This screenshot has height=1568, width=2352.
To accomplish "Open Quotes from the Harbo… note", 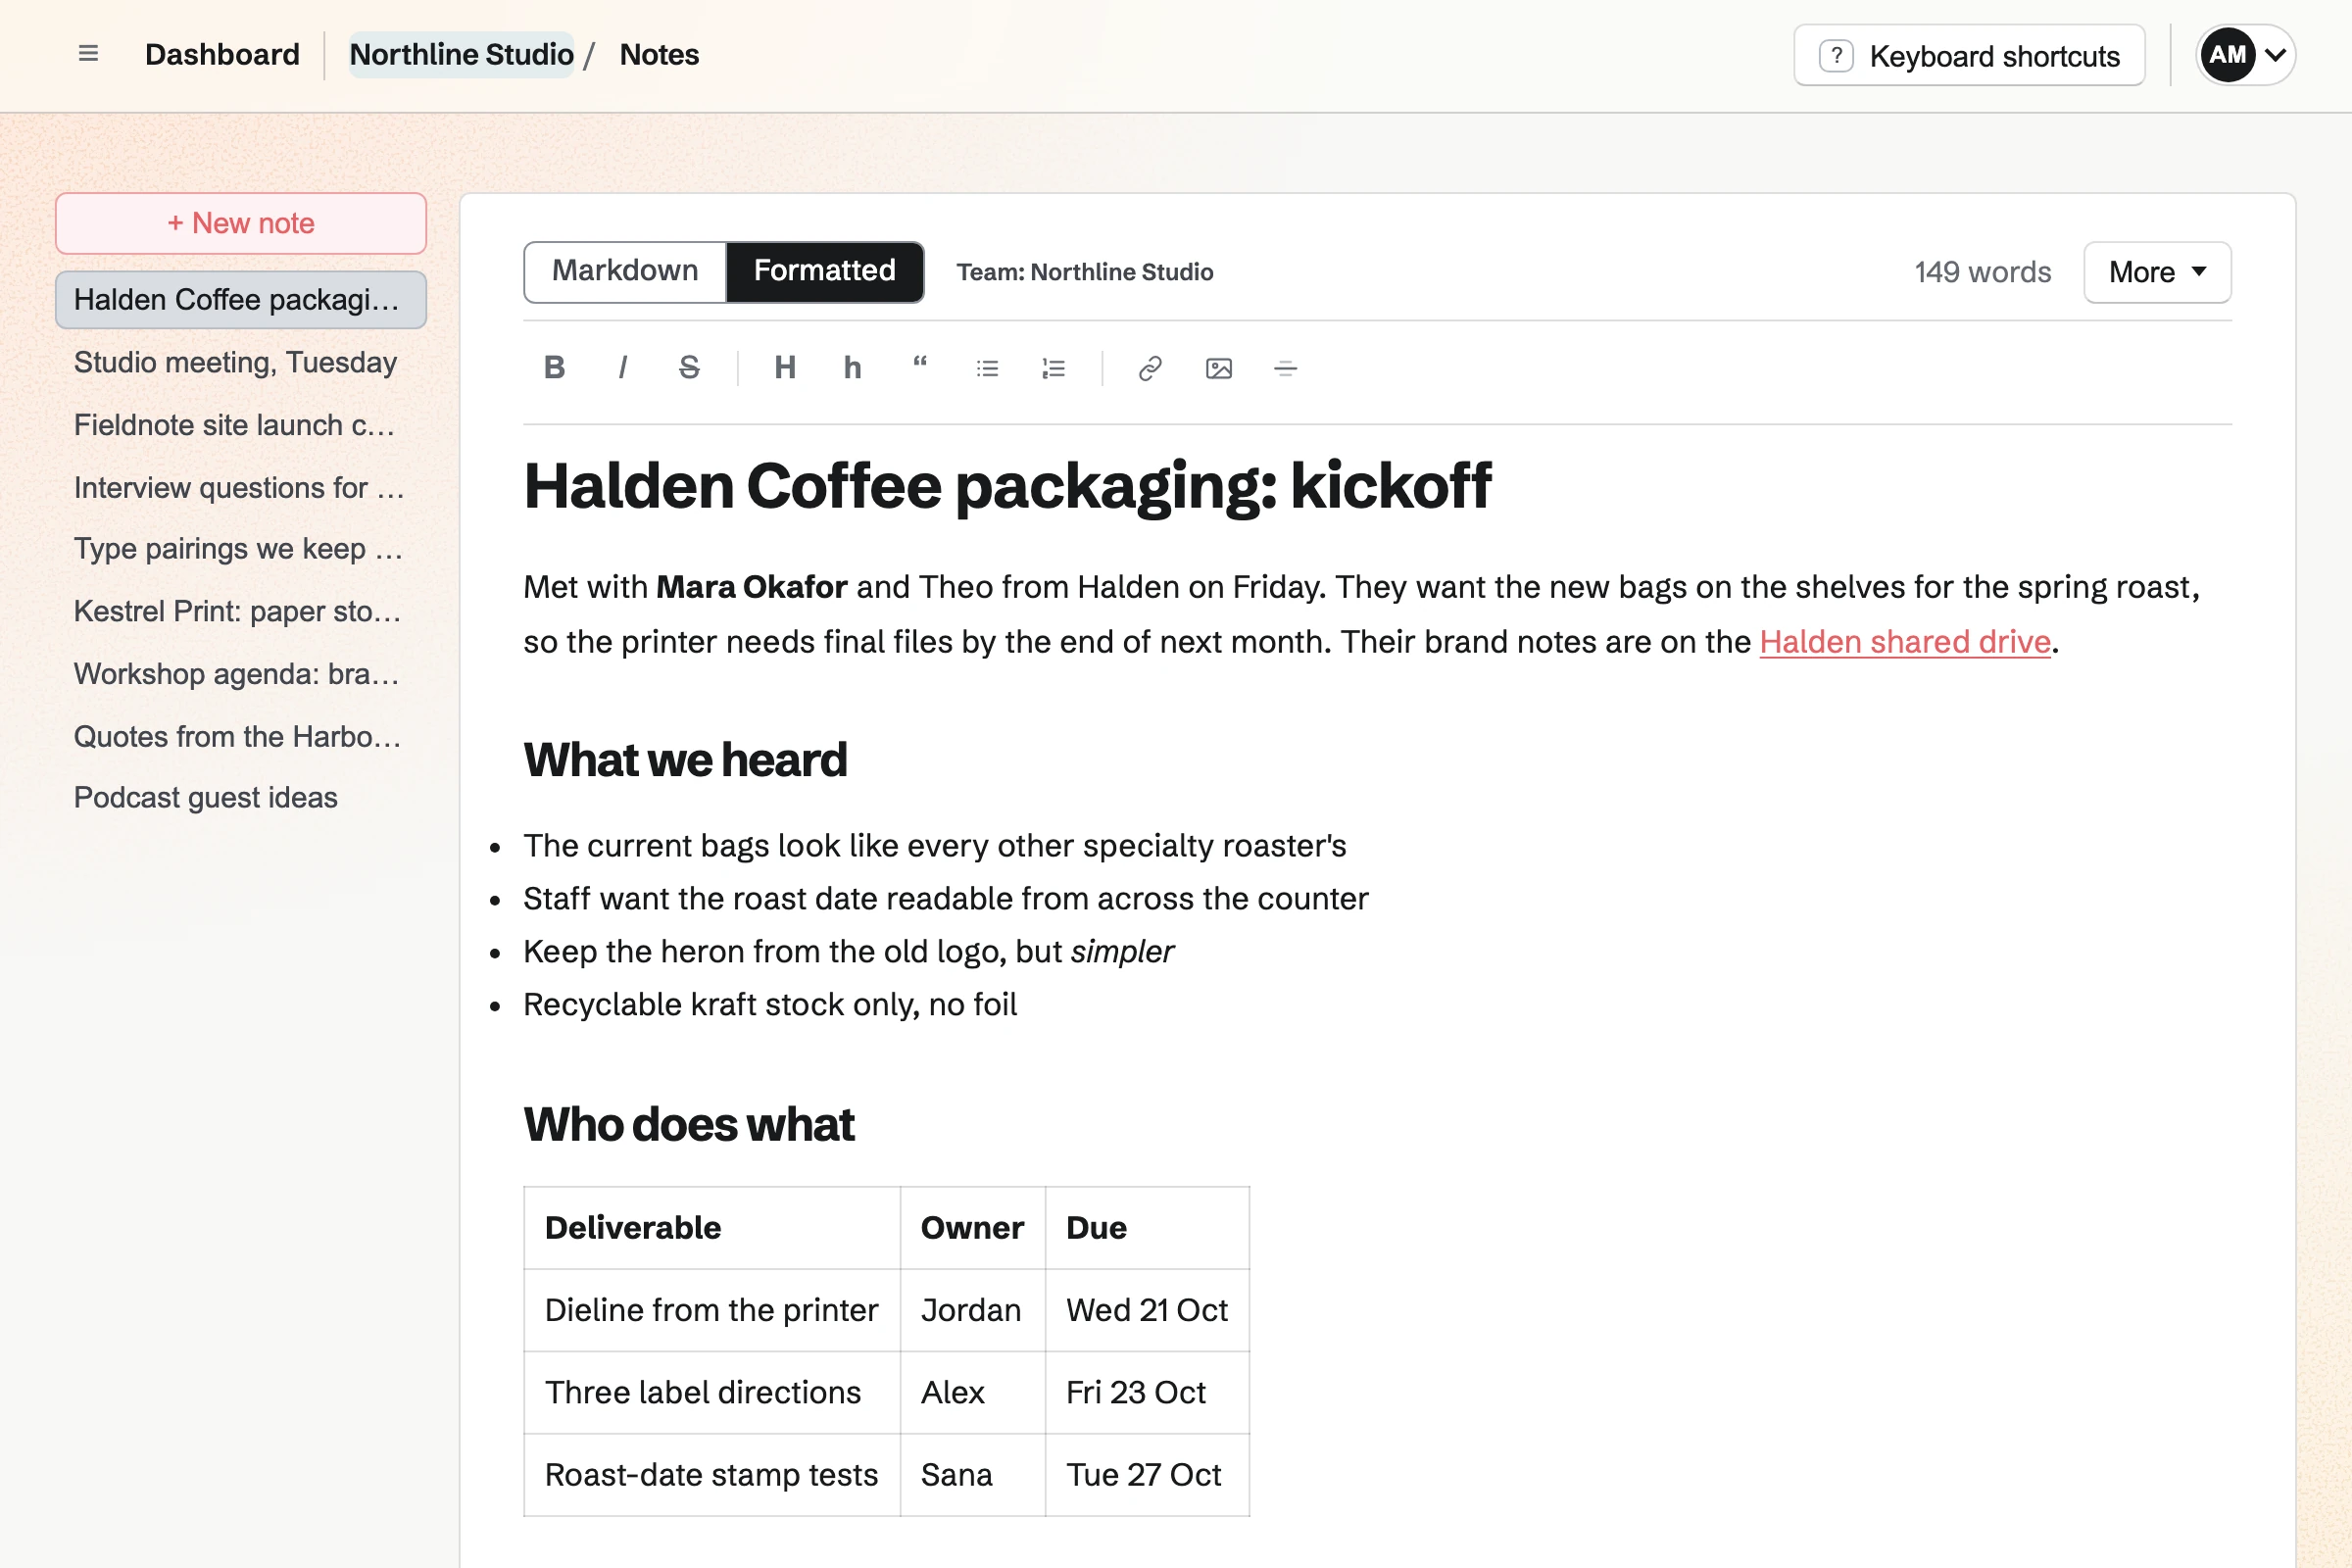I will click(x=241, y=736).
